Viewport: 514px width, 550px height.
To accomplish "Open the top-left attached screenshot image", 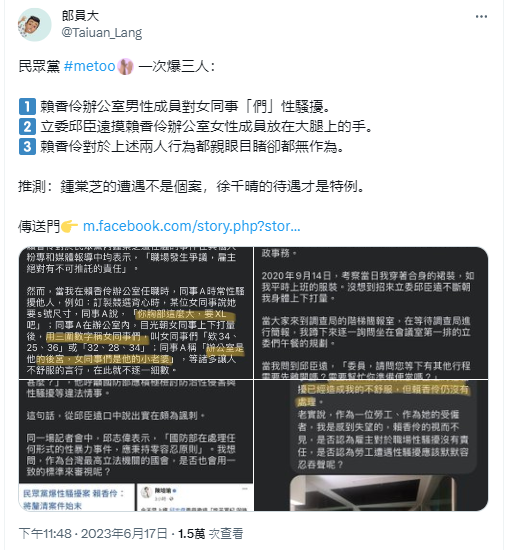I will (136, 313).
